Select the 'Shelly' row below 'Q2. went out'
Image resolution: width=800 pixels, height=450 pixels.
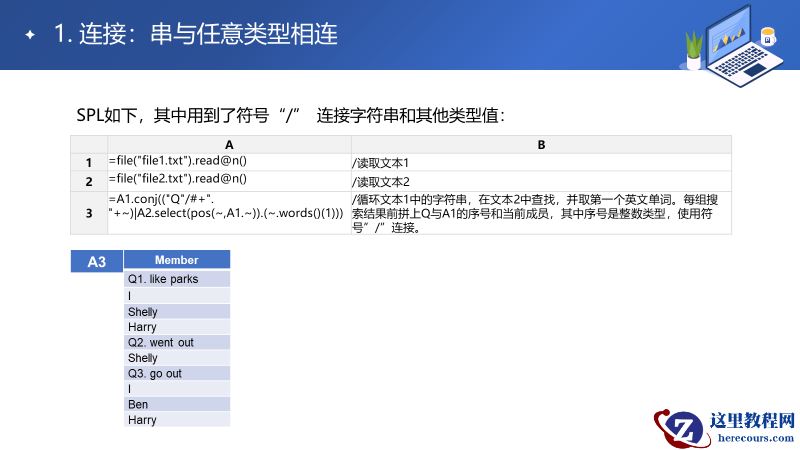pos(177,357)
